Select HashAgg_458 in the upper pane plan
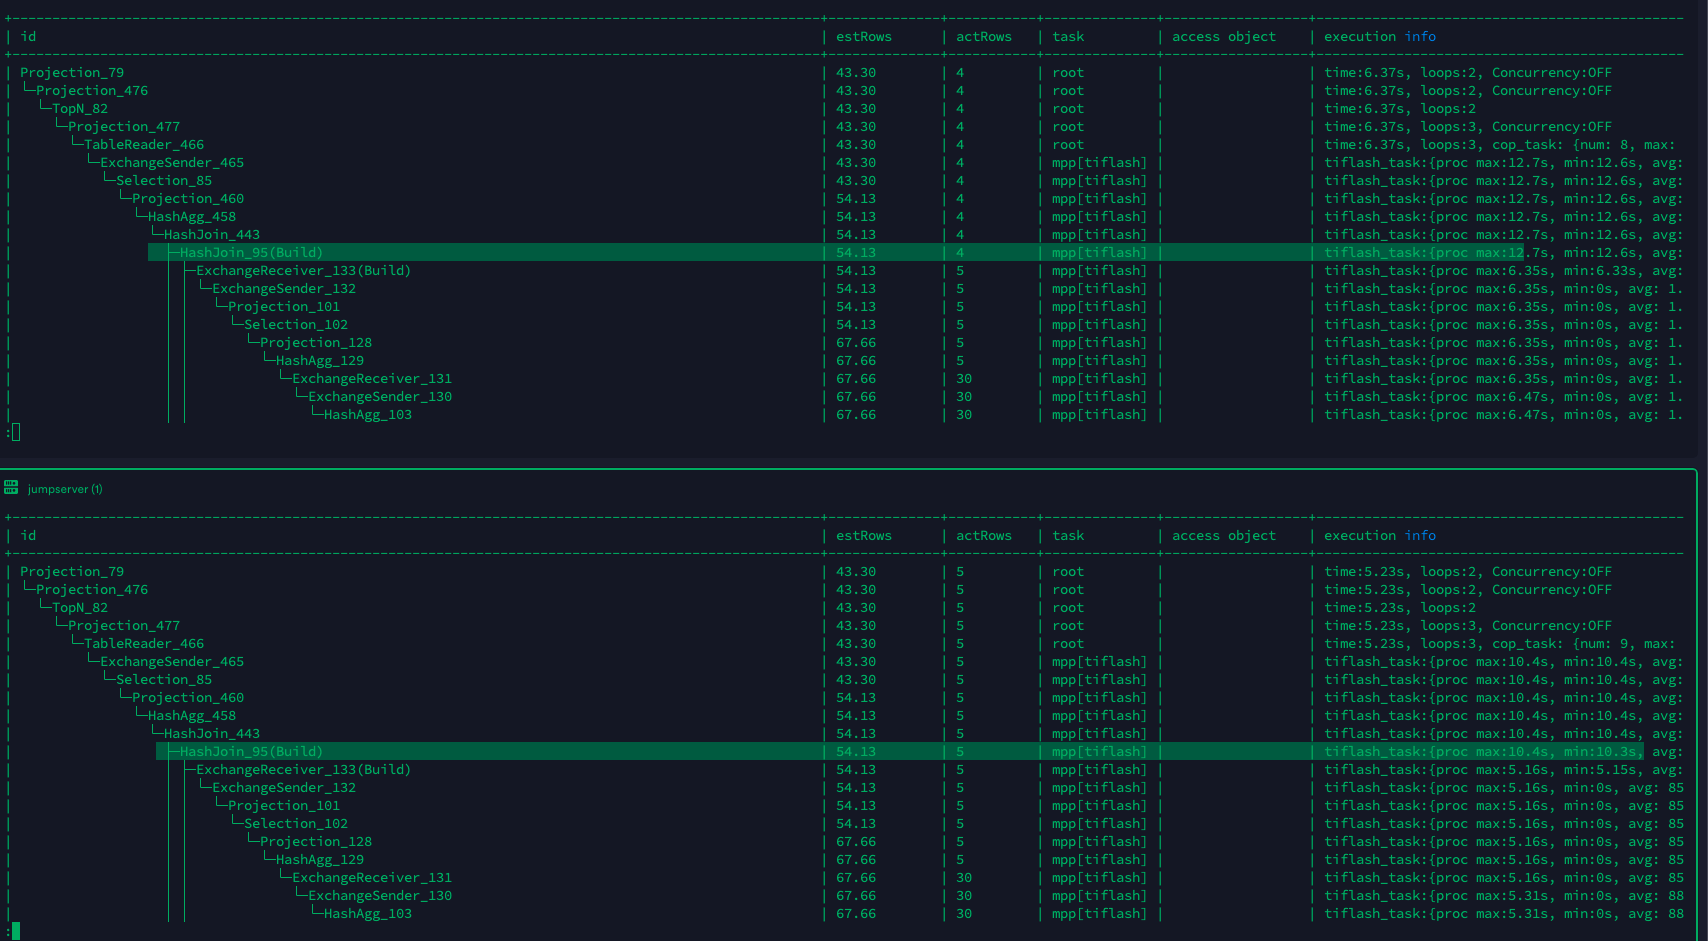The width and height of the screenshot is (1708, 941). (x=192, y=217)
